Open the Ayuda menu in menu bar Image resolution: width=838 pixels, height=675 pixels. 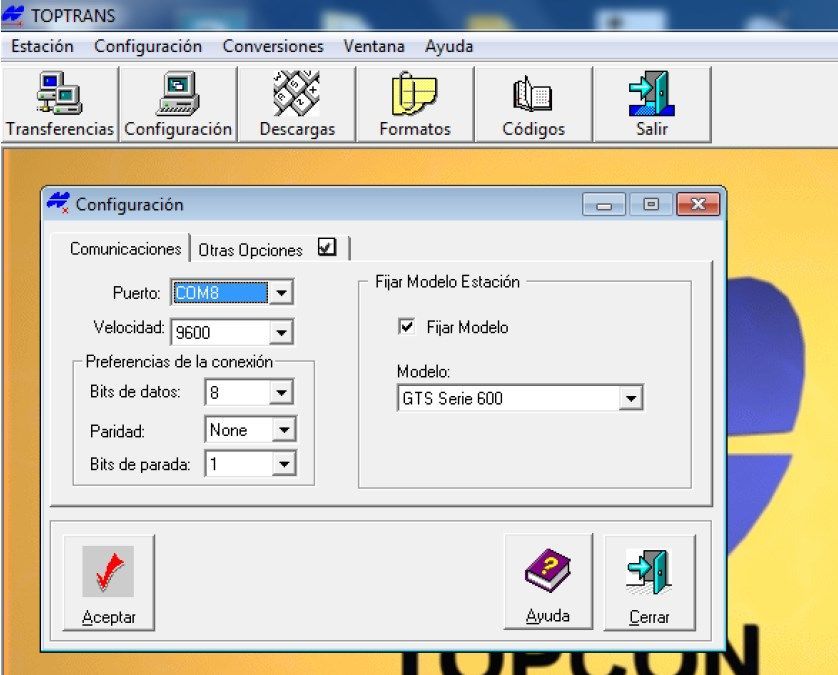[x=449, y=46]
